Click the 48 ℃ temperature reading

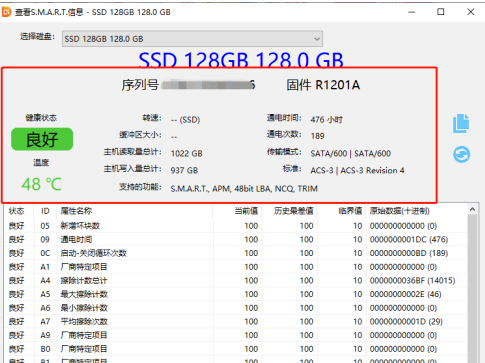pyautogui.click(x=42, y=184)
